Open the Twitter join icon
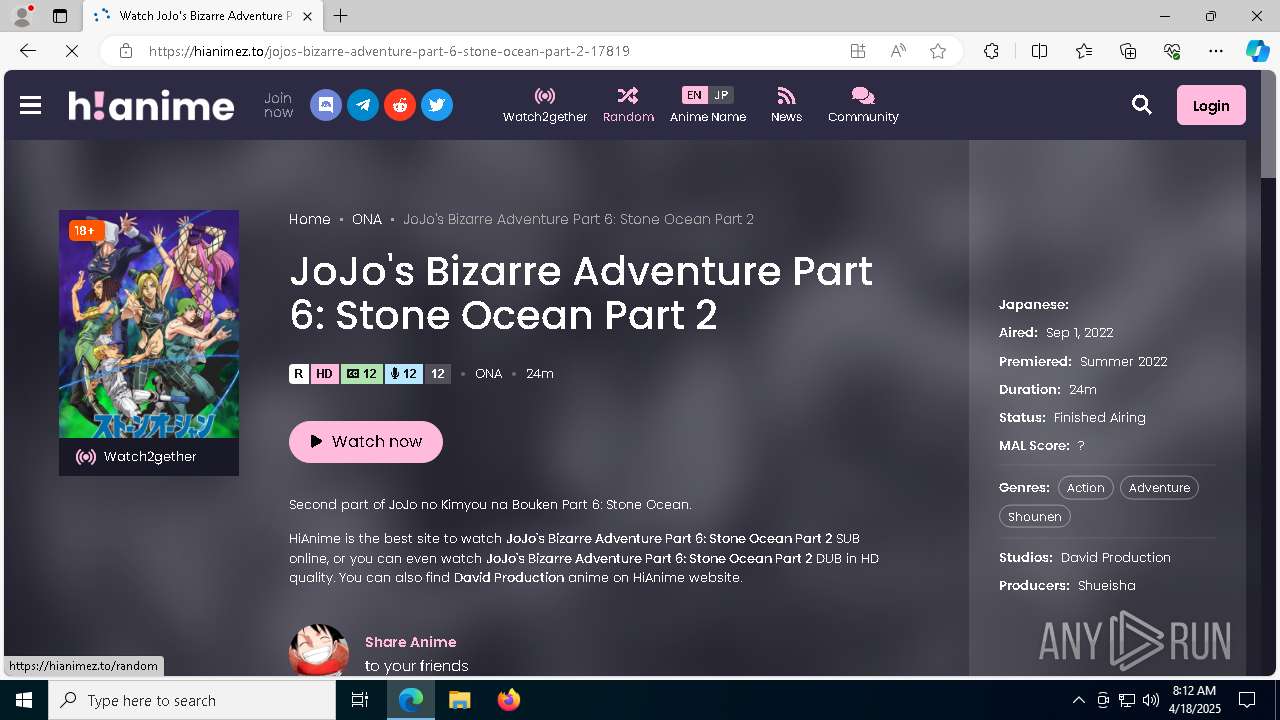1280x720 pixels. 436,105
